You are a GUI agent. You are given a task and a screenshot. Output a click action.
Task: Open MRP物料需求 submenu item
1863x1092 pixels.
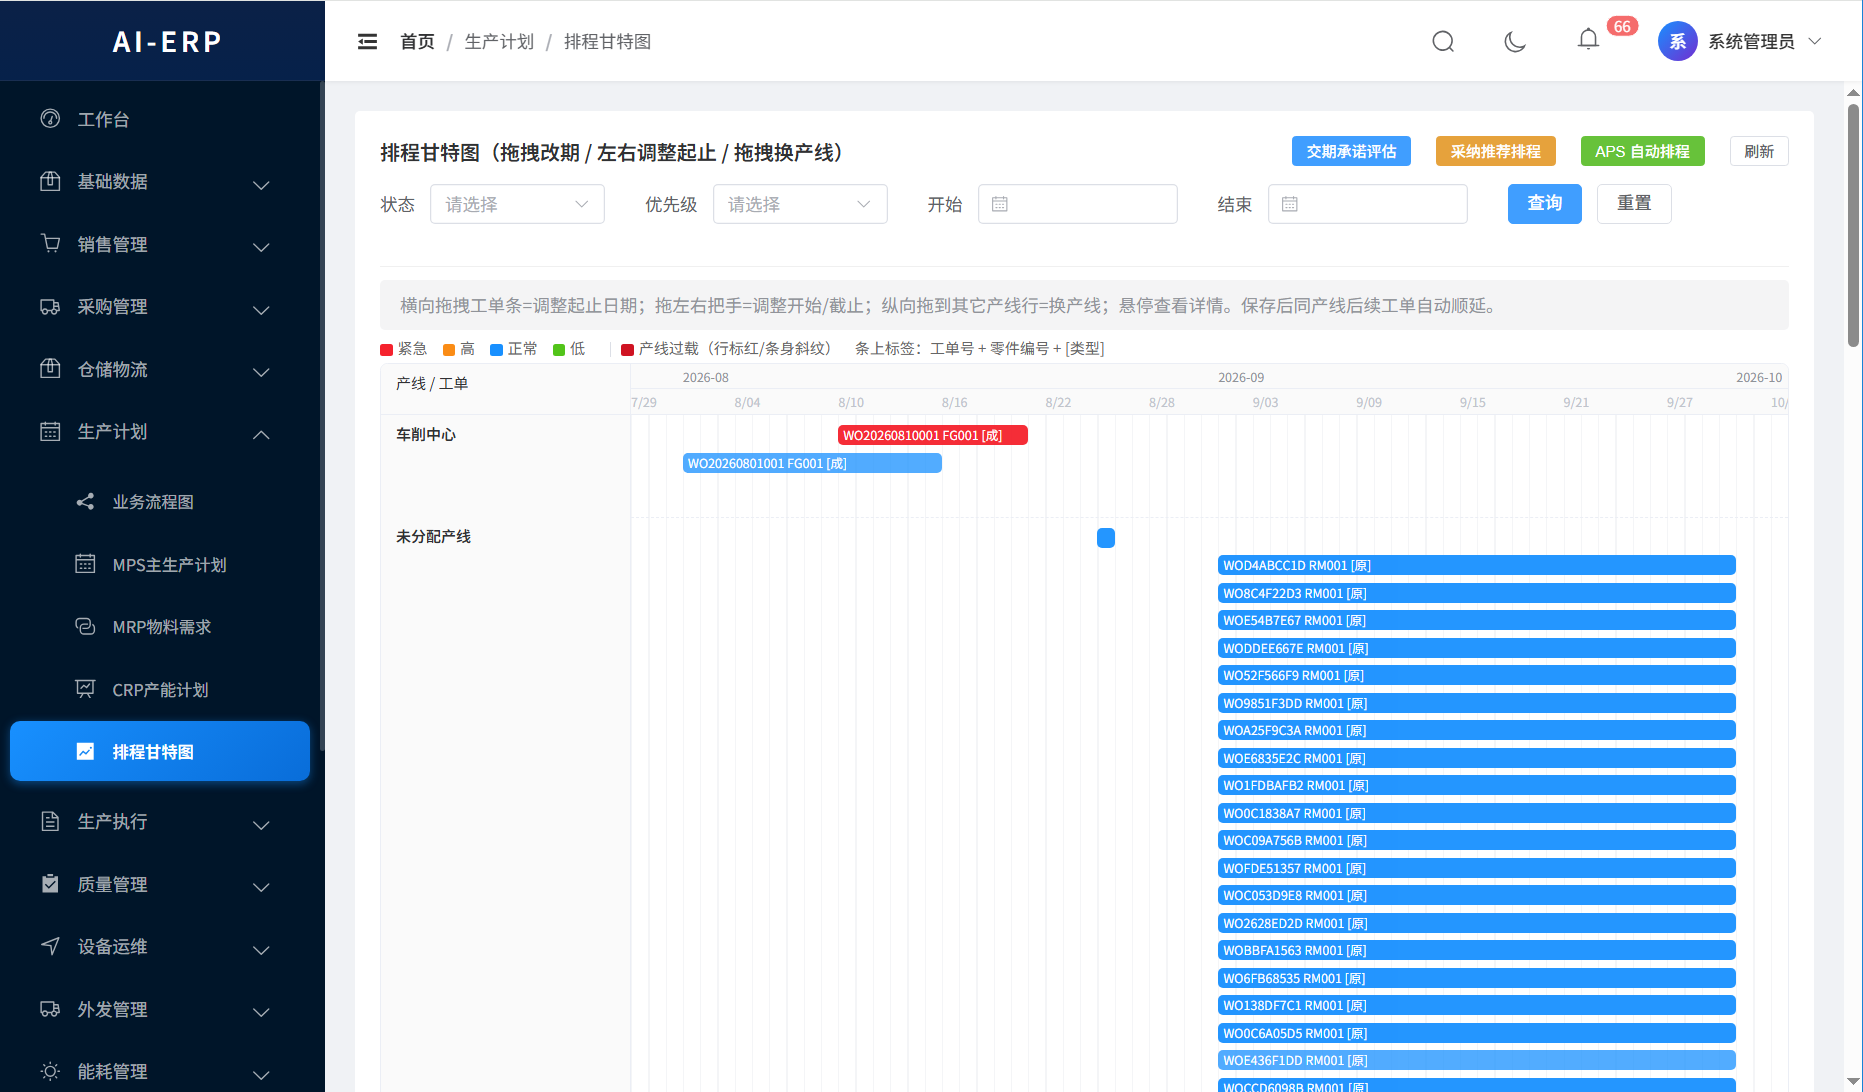coord(160,627)
